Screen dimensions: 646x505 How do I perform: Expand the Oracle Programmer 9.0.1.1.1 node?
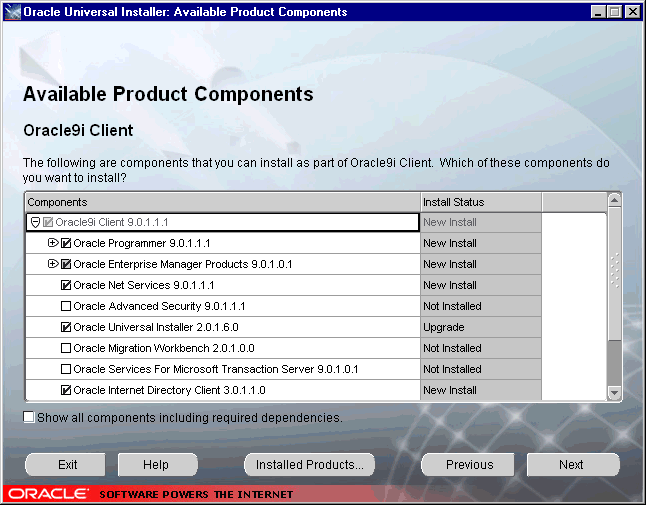(x=52, y=243)
